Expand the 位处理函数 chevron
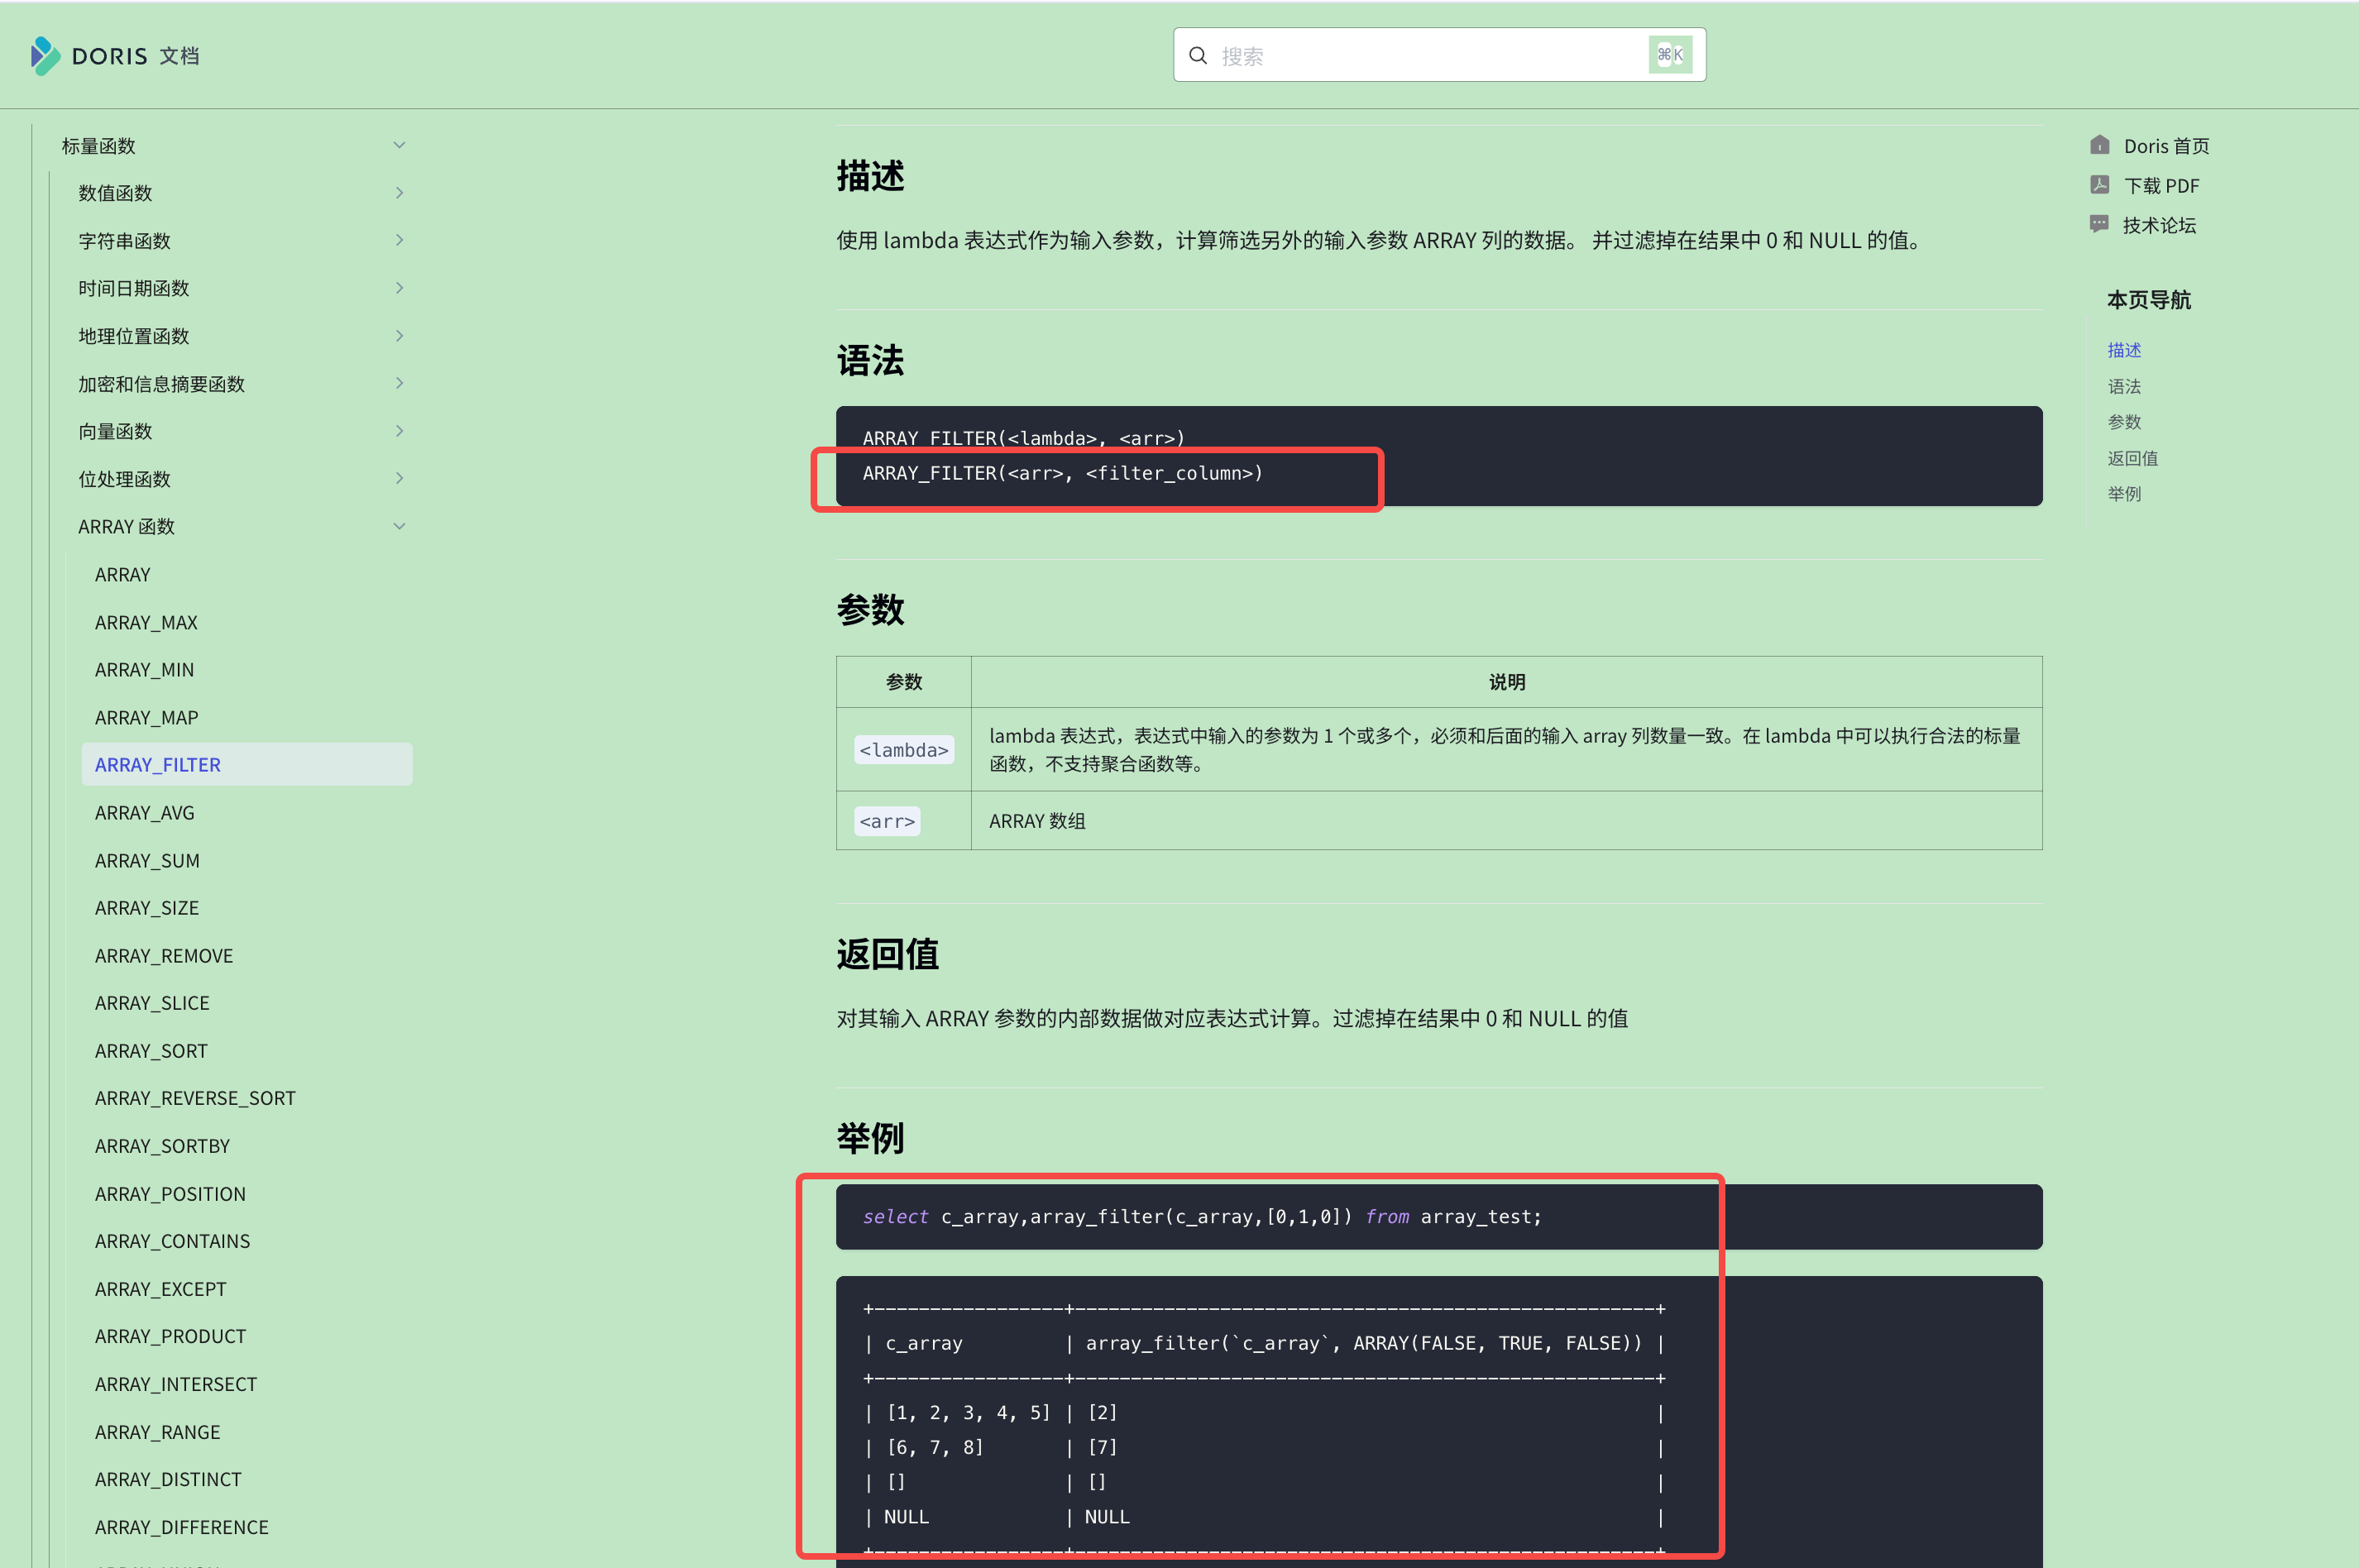 (399, 478)
